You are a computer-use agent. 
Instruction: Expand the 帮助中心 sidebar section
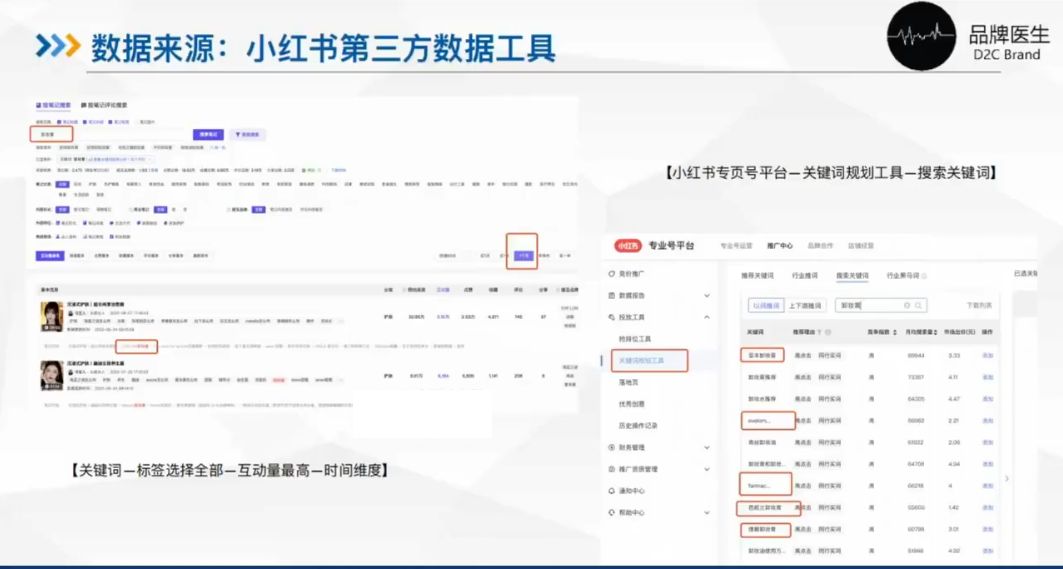click(706, 513)
